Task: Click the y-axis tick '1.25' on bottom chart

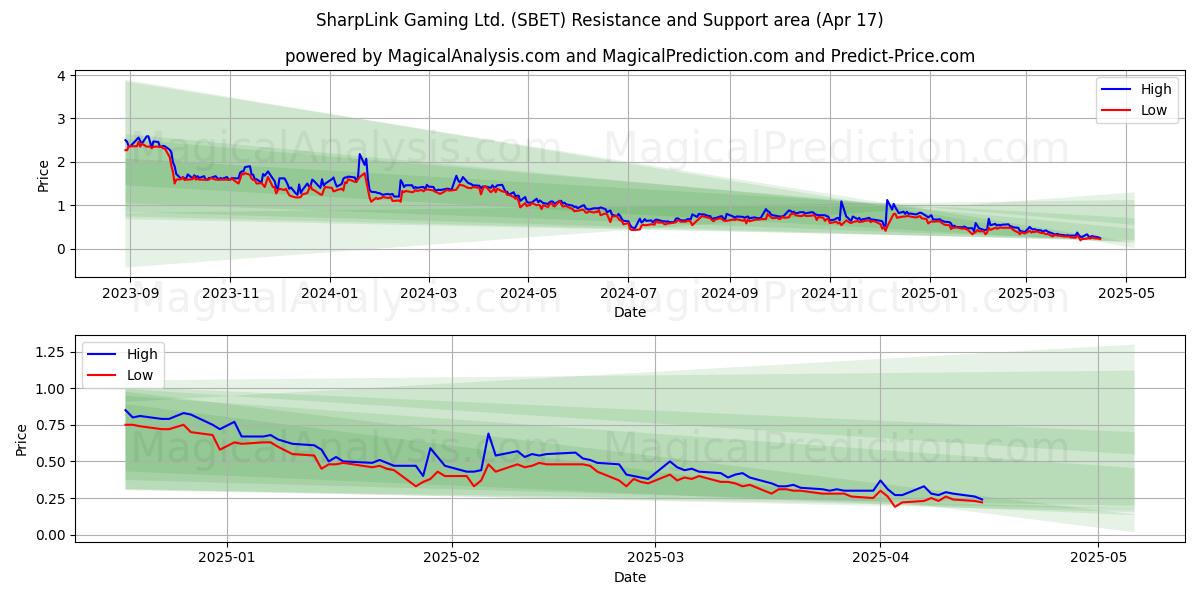Action: click(x=50, y=352)
